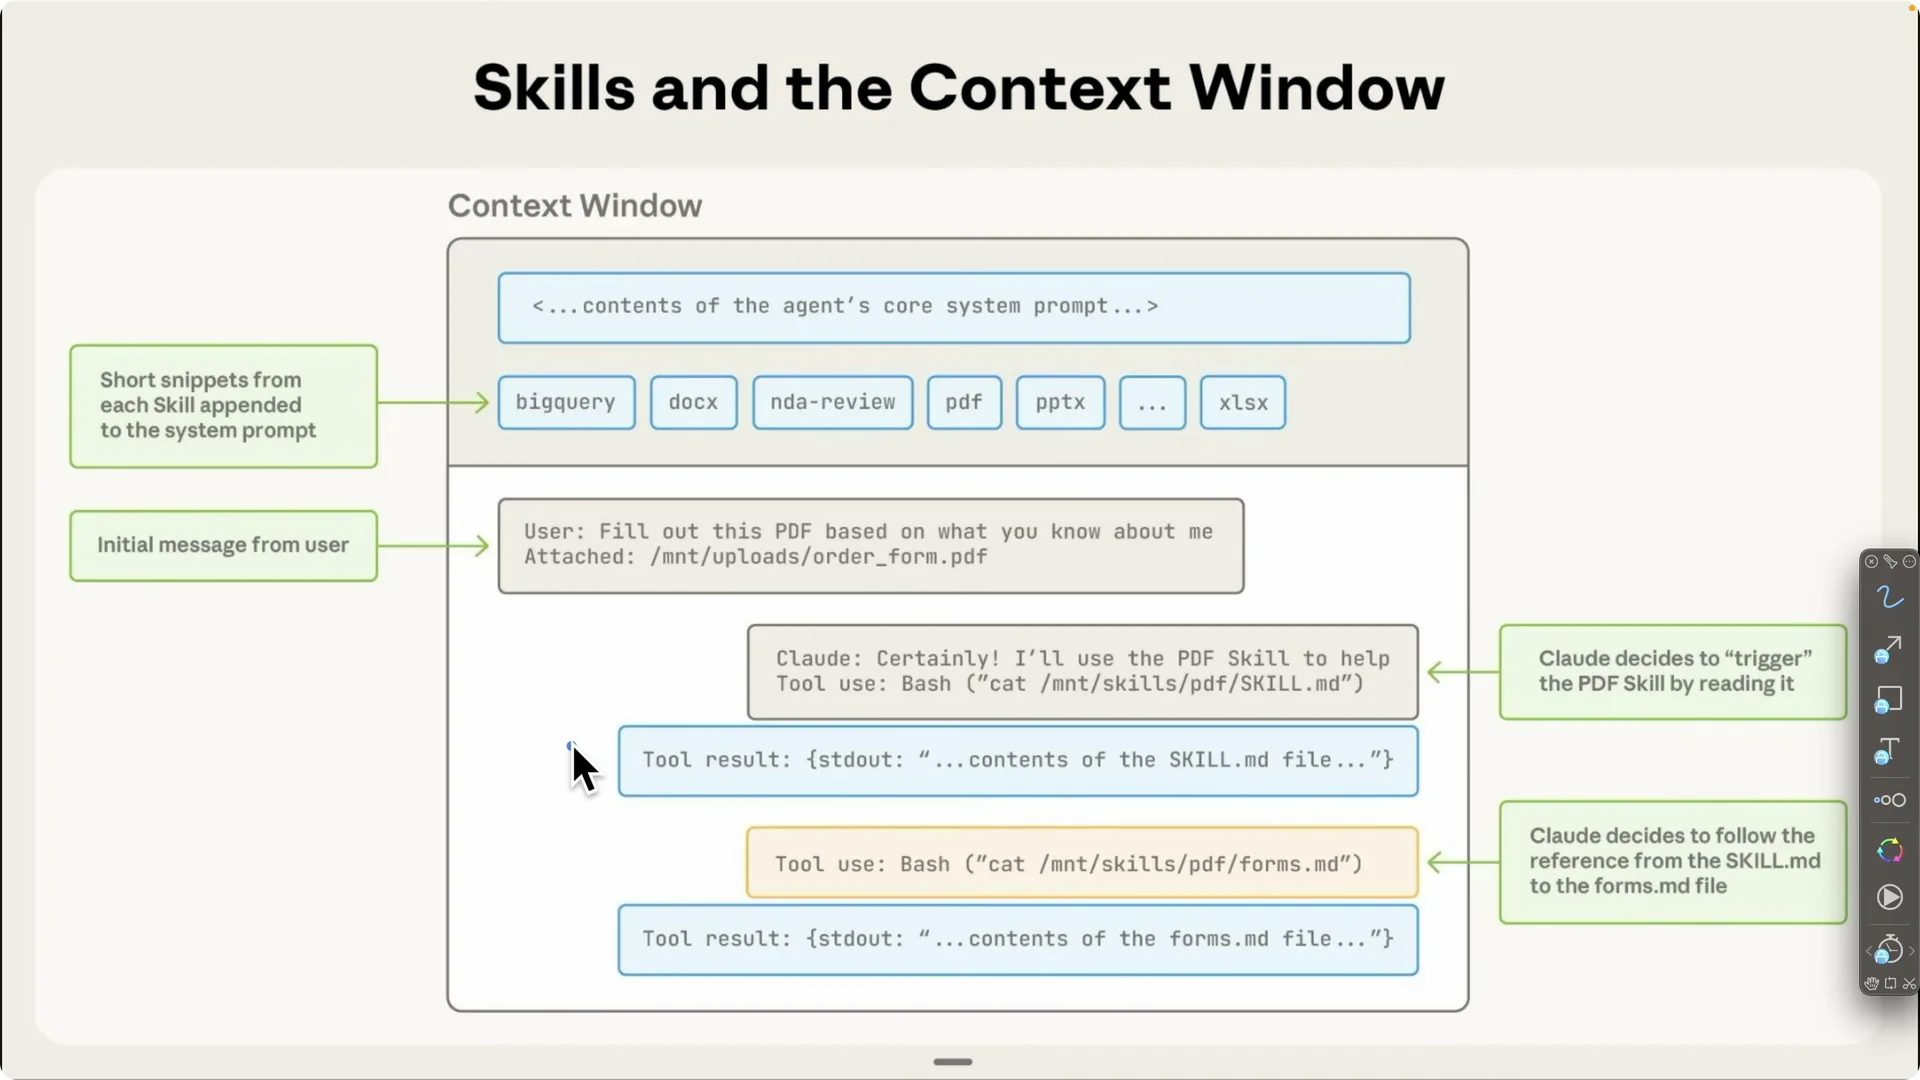1920x1080 pixels.
Task: Click tool result with SKILL.md contents
Action: click(1018, 761)
